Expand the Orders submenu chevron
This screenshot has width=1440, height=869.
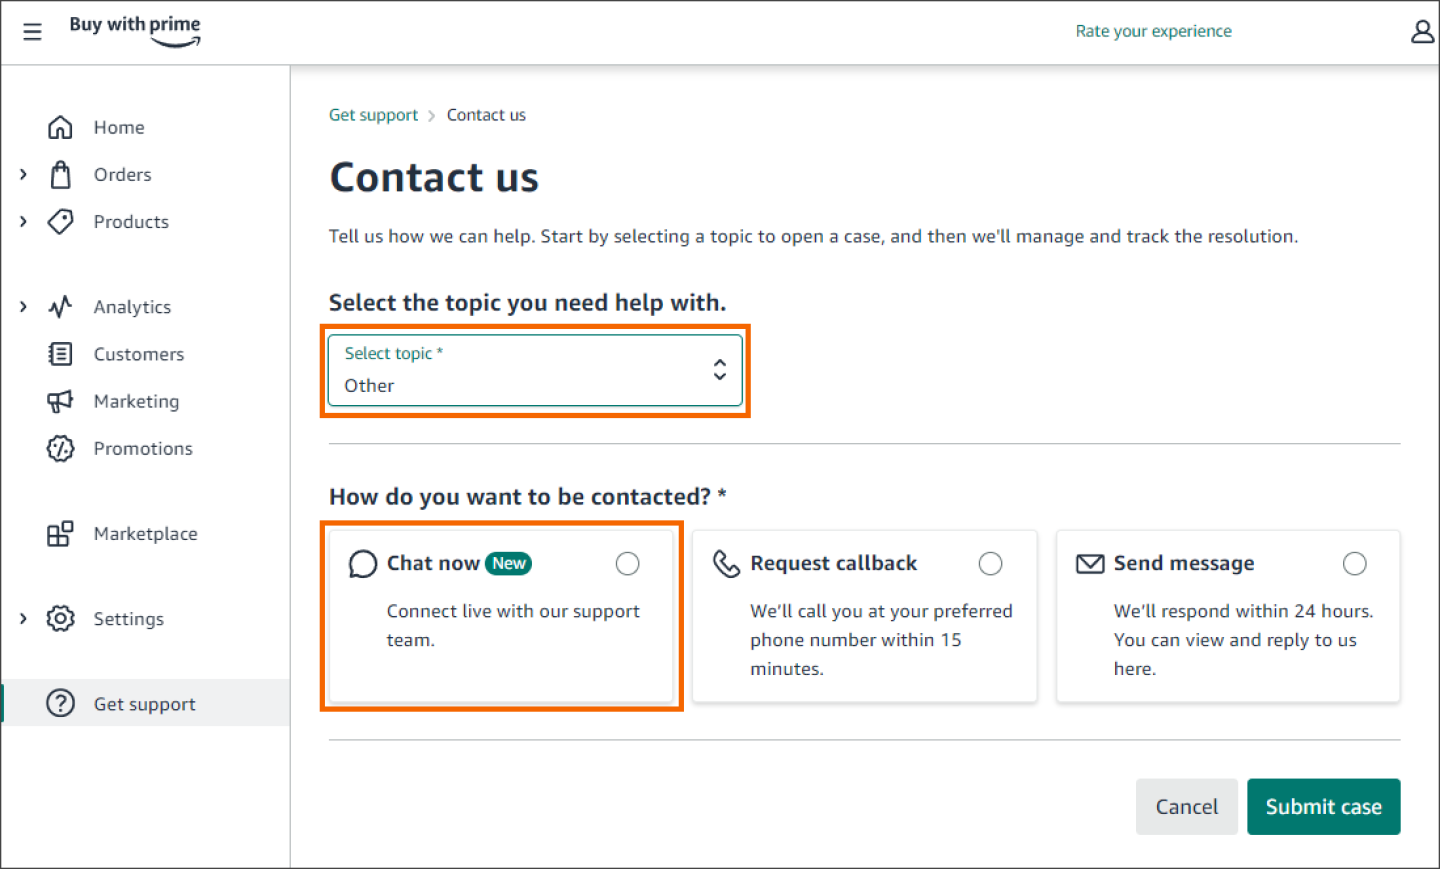23,175
